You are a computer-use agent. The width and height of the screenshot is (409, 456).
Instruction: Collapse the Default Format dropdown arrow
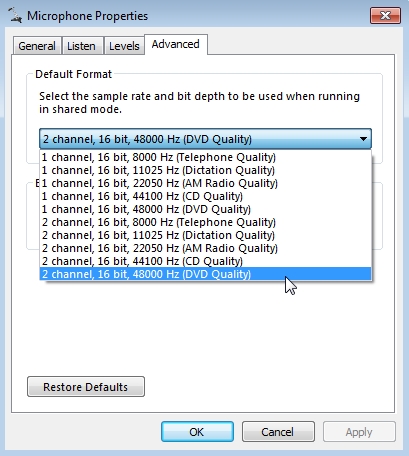point(363,139)
